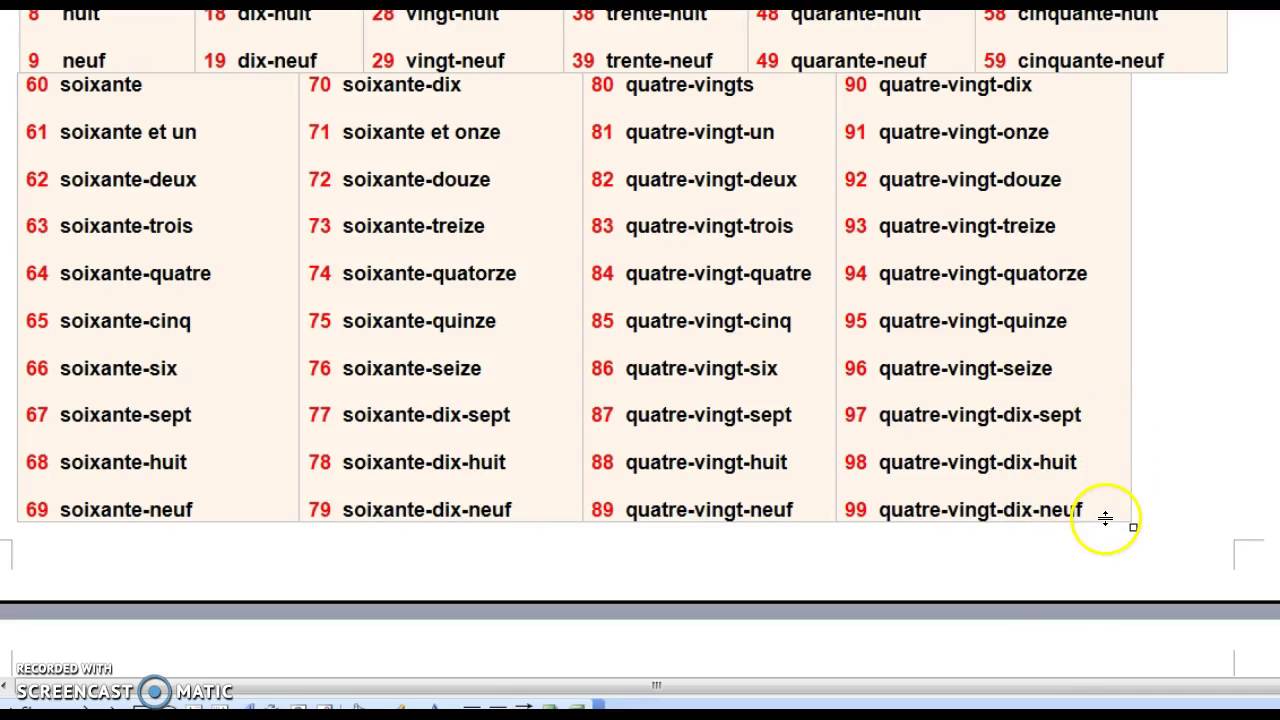Click the horizontal scrollbar grip
The image size is (1280, 720).
pyautogui.click(x=656, y=685)
